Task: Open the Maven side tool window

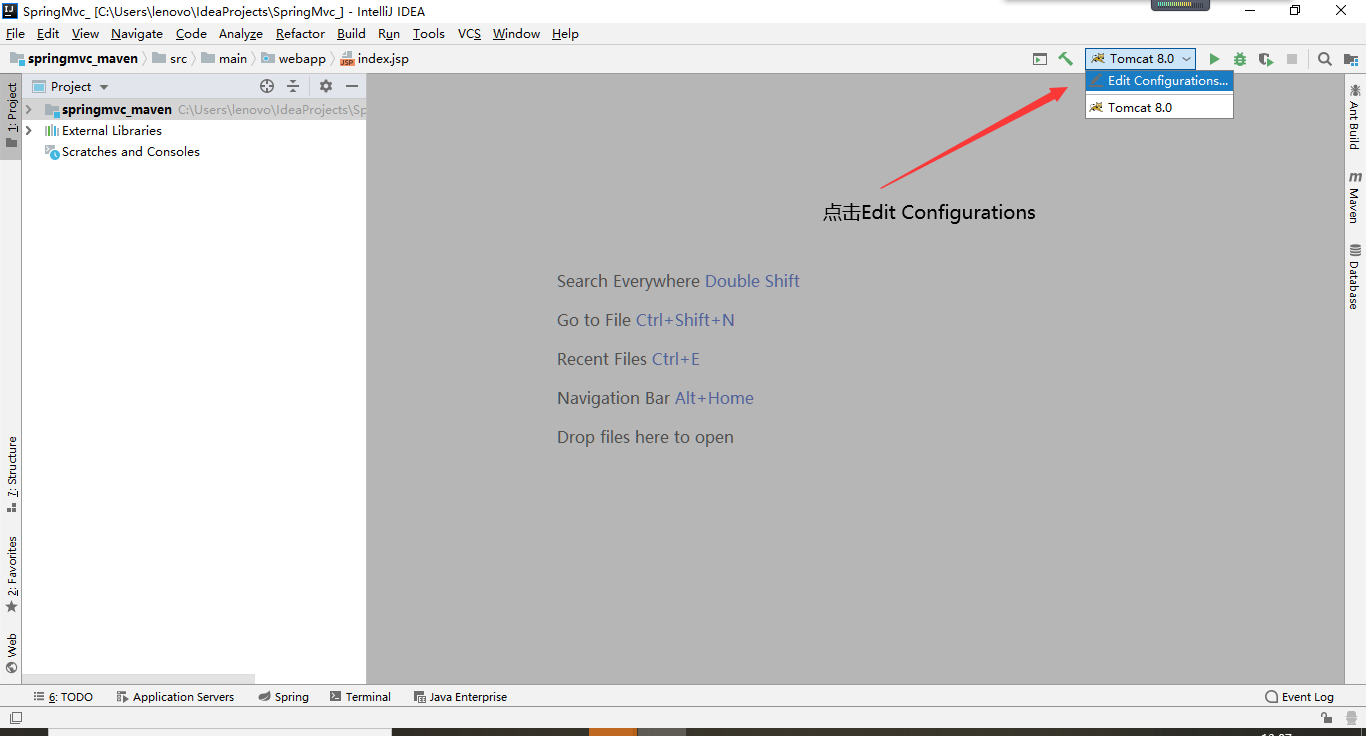Action: click(1355, 196)
